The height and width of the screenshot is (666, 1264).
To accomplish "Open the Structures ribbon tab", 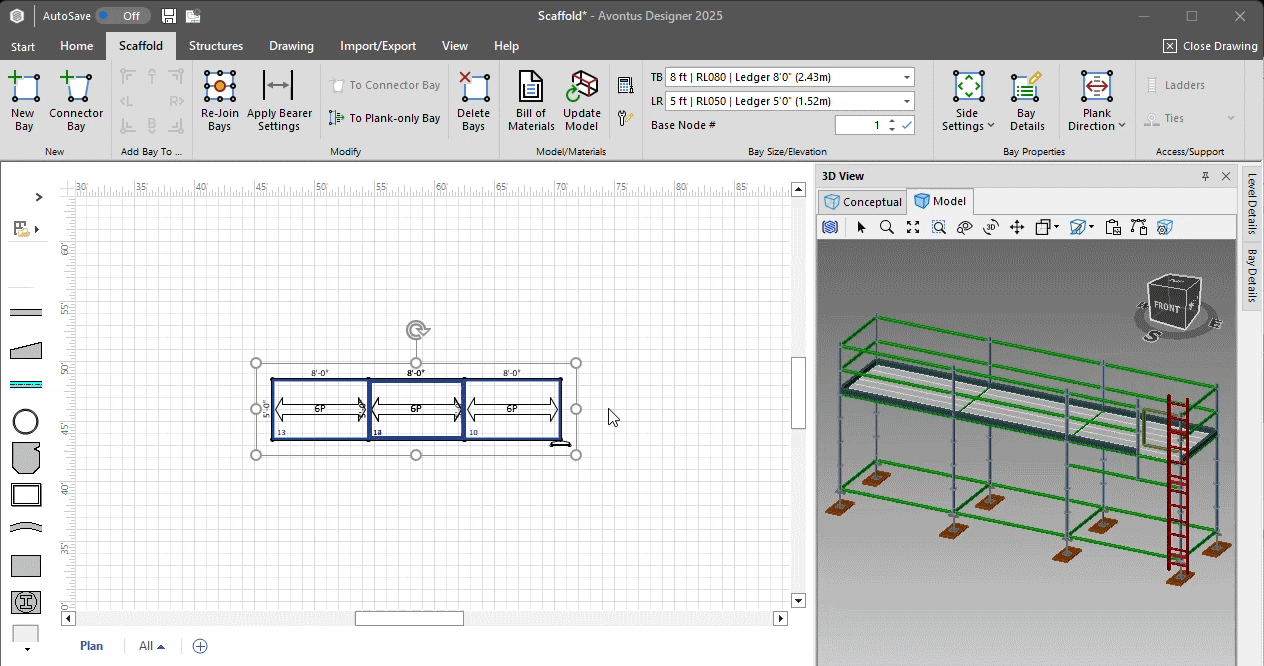I will pos(216,46).
